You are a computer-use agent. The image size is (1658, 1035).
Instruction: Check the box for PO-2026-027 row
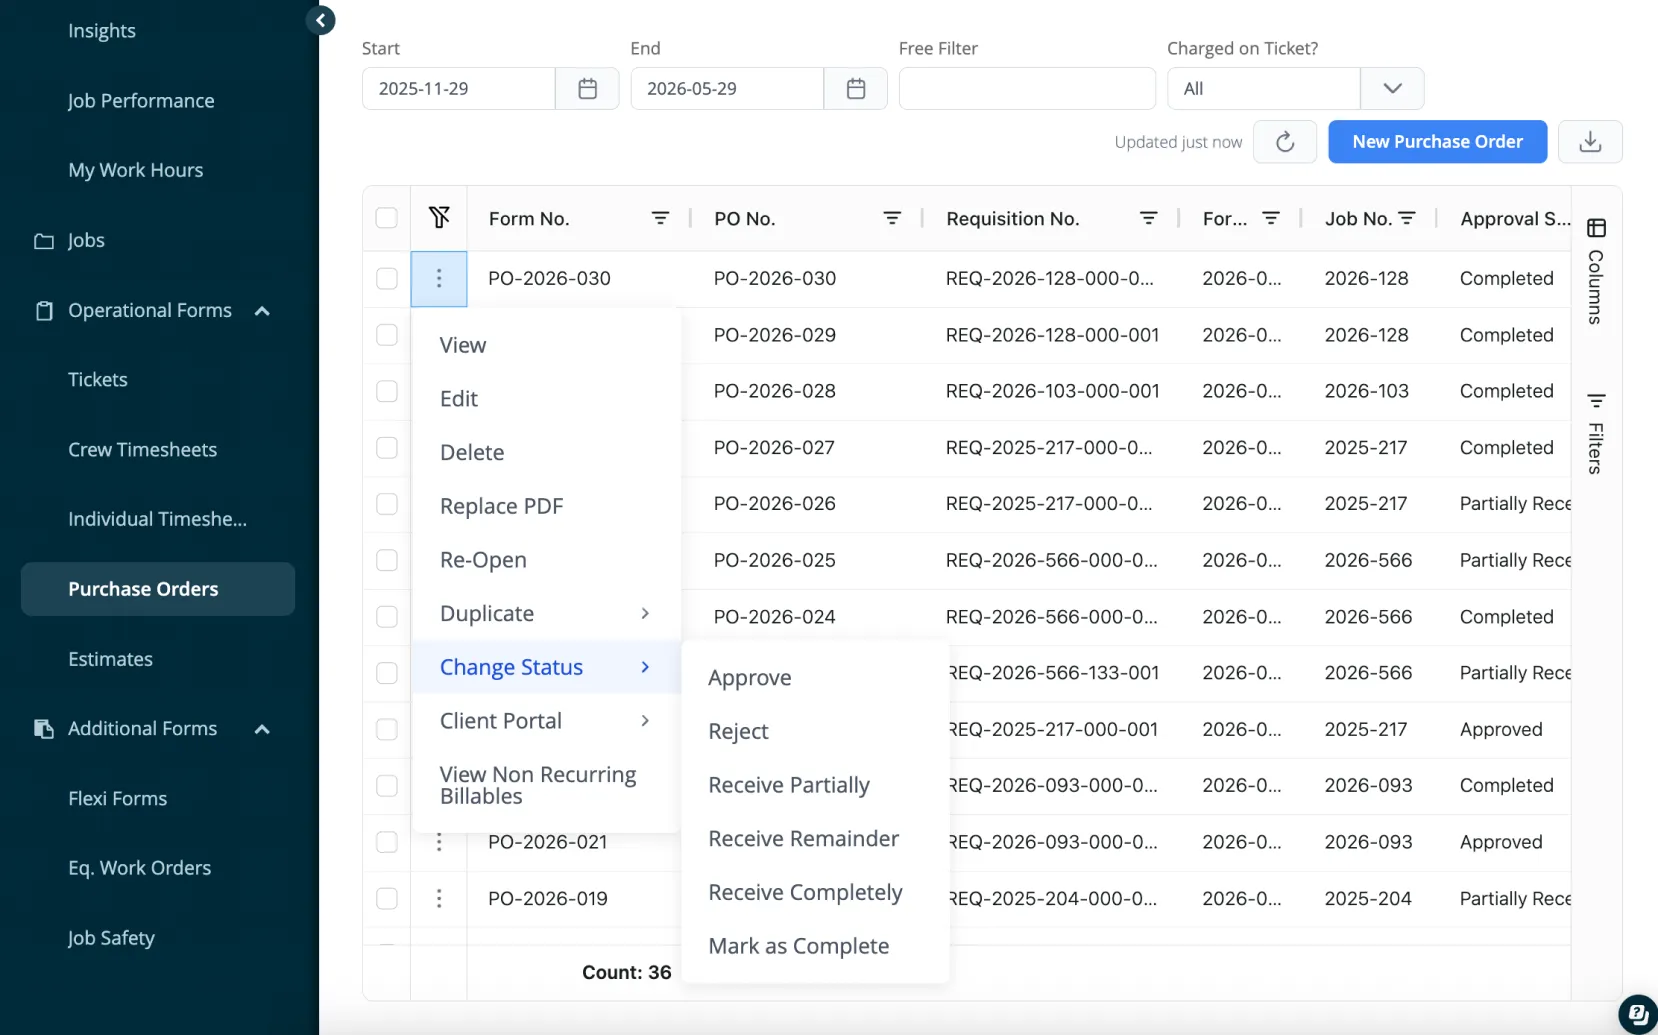point(386,448)
